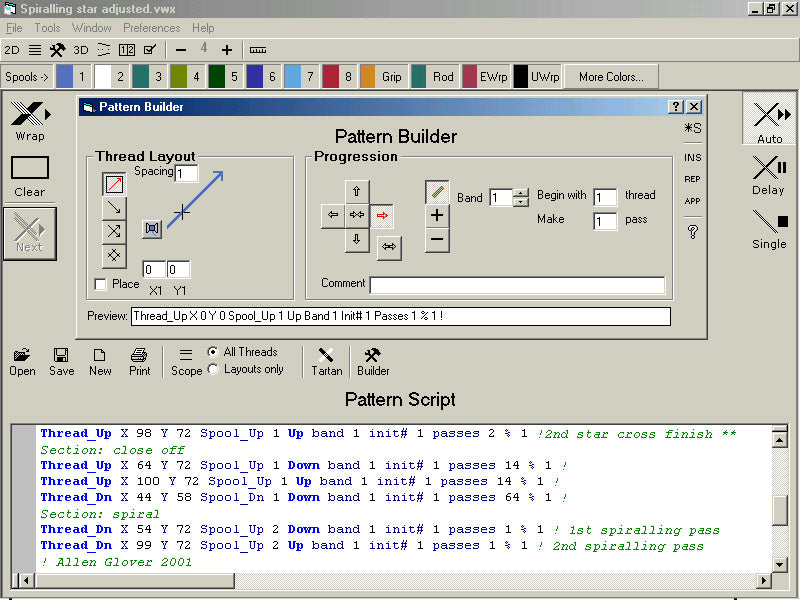Image resolution: width=800 pixels, height=600 pixels.
Task: Select the Auto run mode icon
Action: tap(769, 113)
